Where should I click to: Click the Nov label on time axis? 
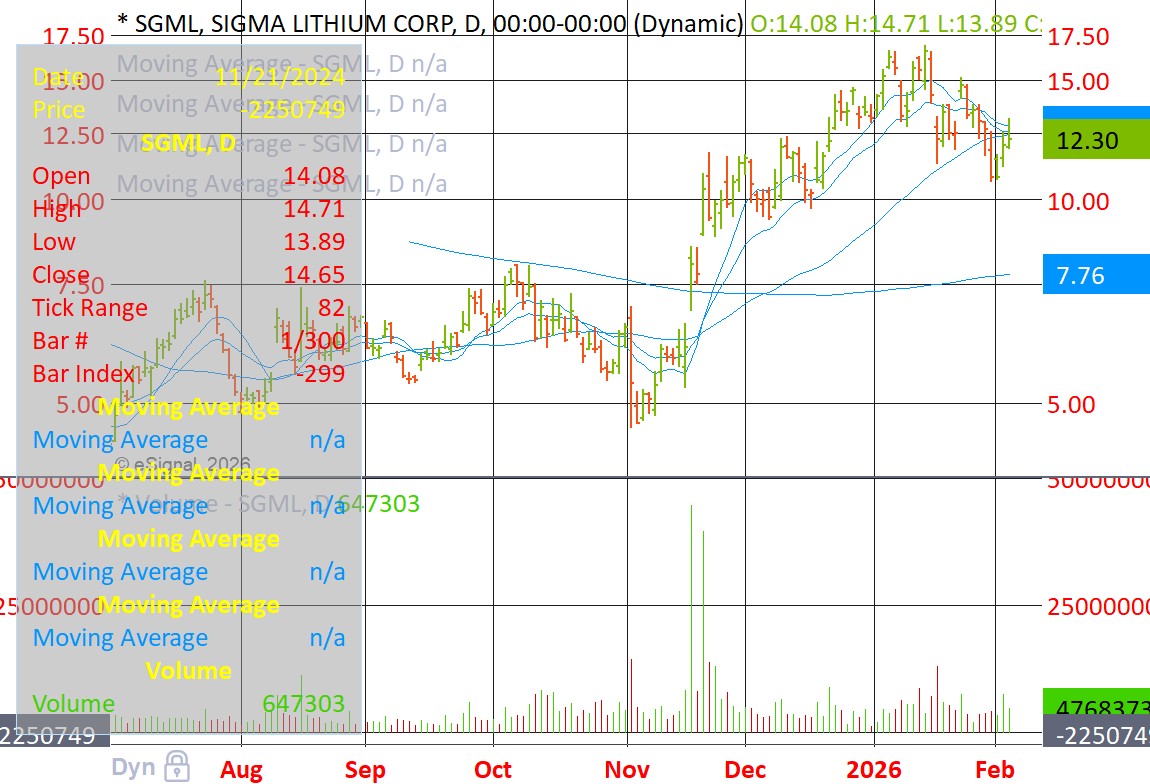(627, 769)
